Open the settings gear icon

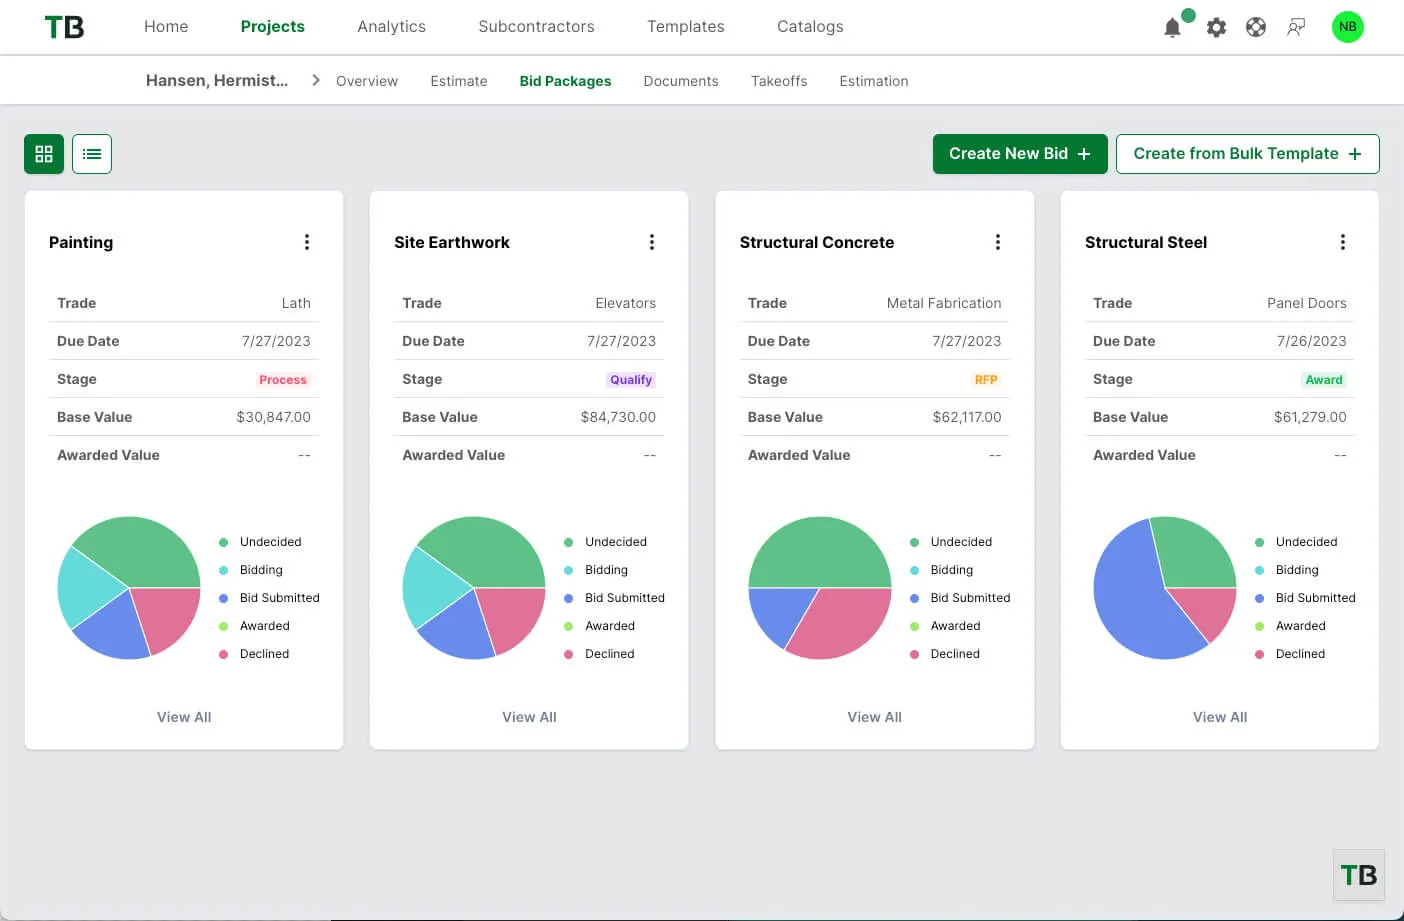(1216, 27)
